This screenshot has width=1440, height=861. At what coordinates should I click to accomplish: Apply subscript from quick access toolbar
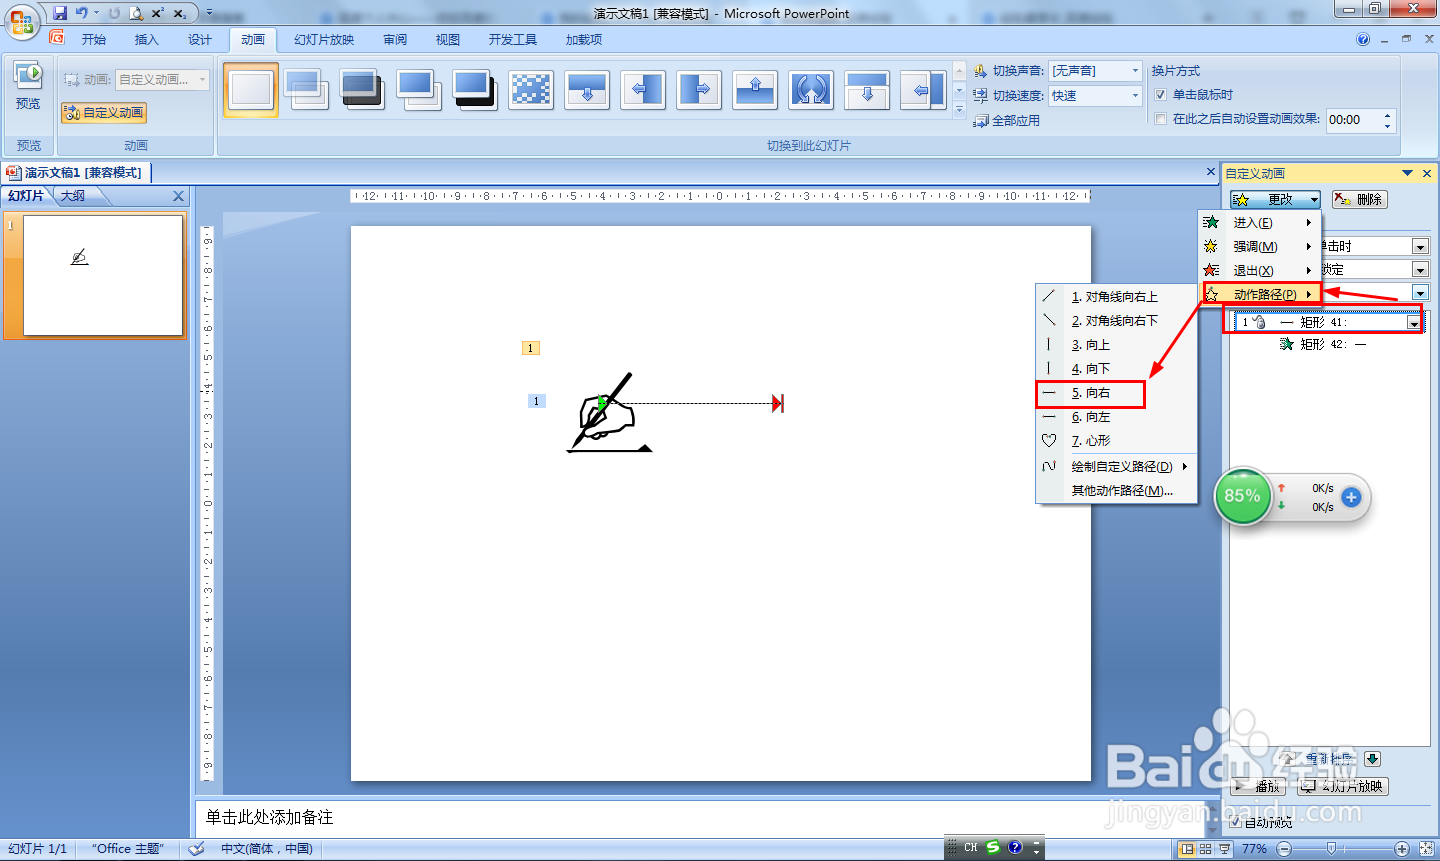pos(180,13)
